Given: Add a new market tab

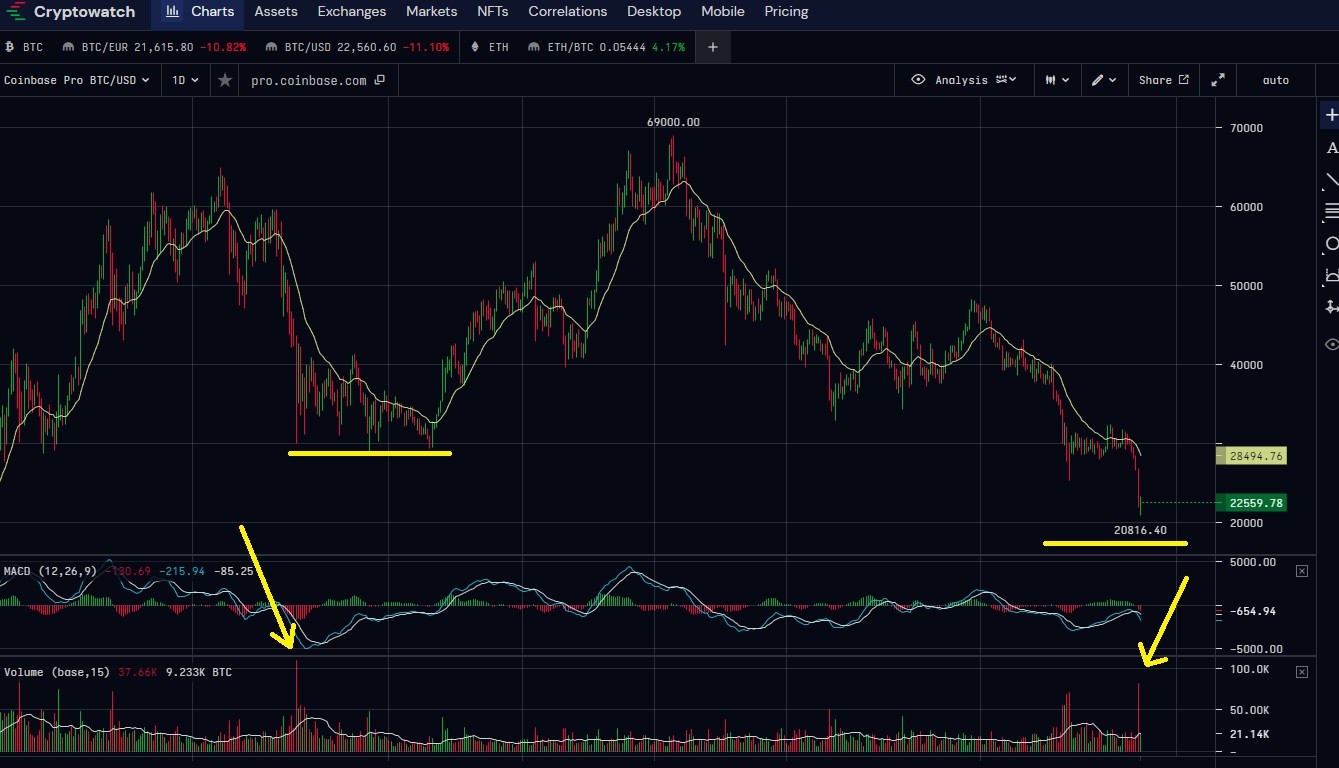Looking at the screenshot, I should [712, 47].
